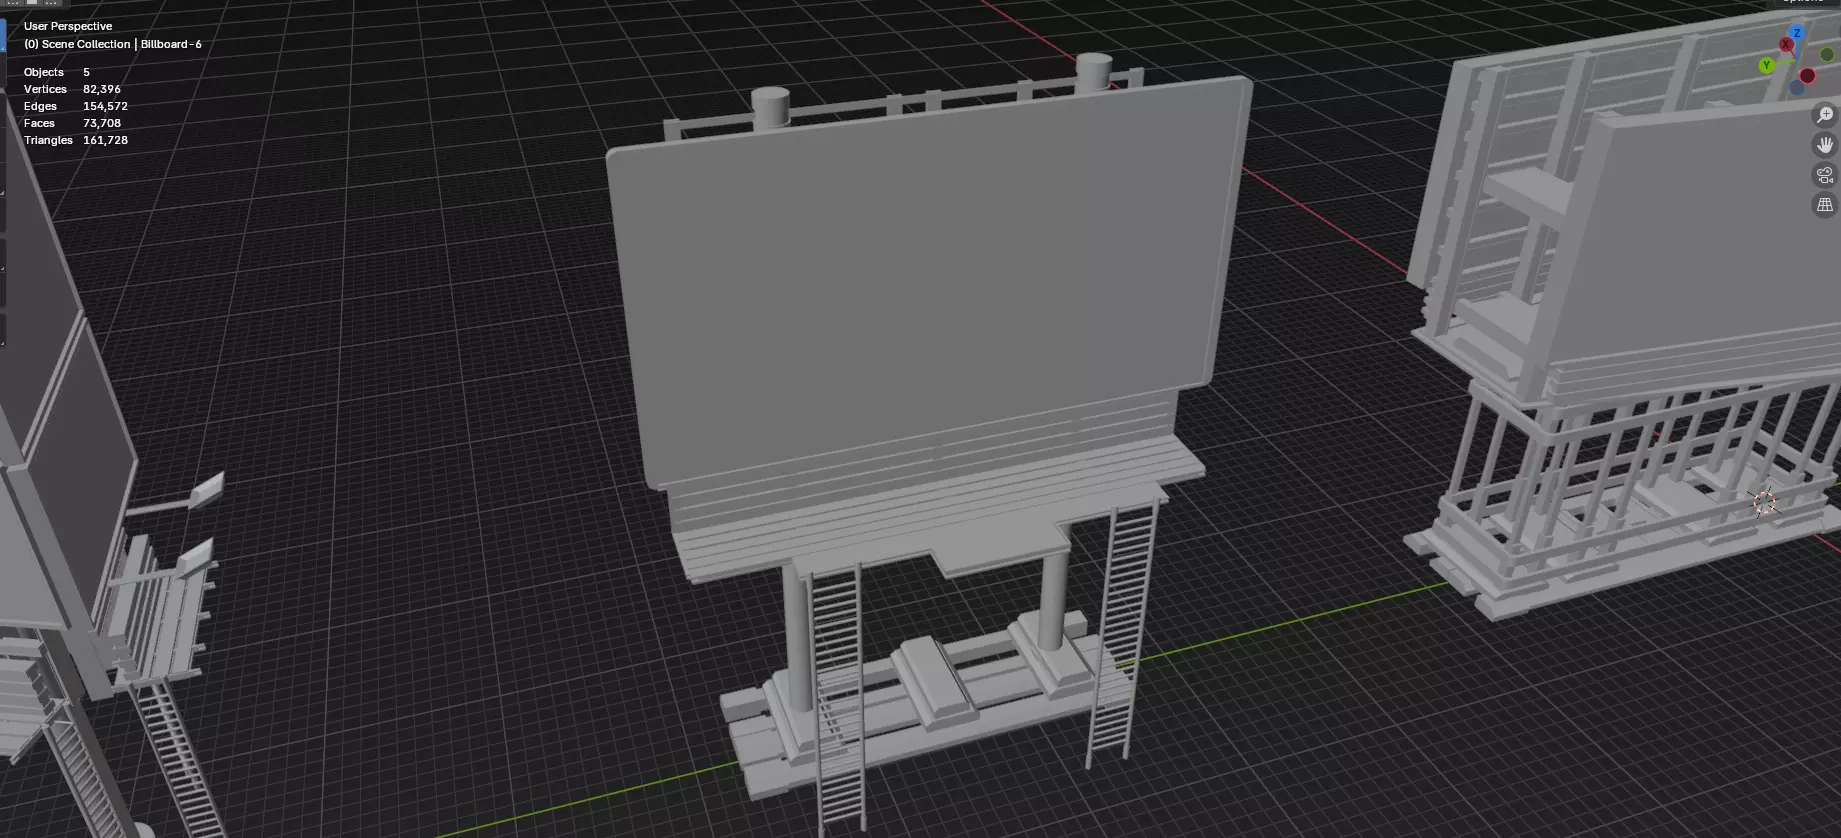Switch perspective/orthographic with the grid icon
The height and width of the screenshot is (838, 1841).
(x=1825, y=204)
